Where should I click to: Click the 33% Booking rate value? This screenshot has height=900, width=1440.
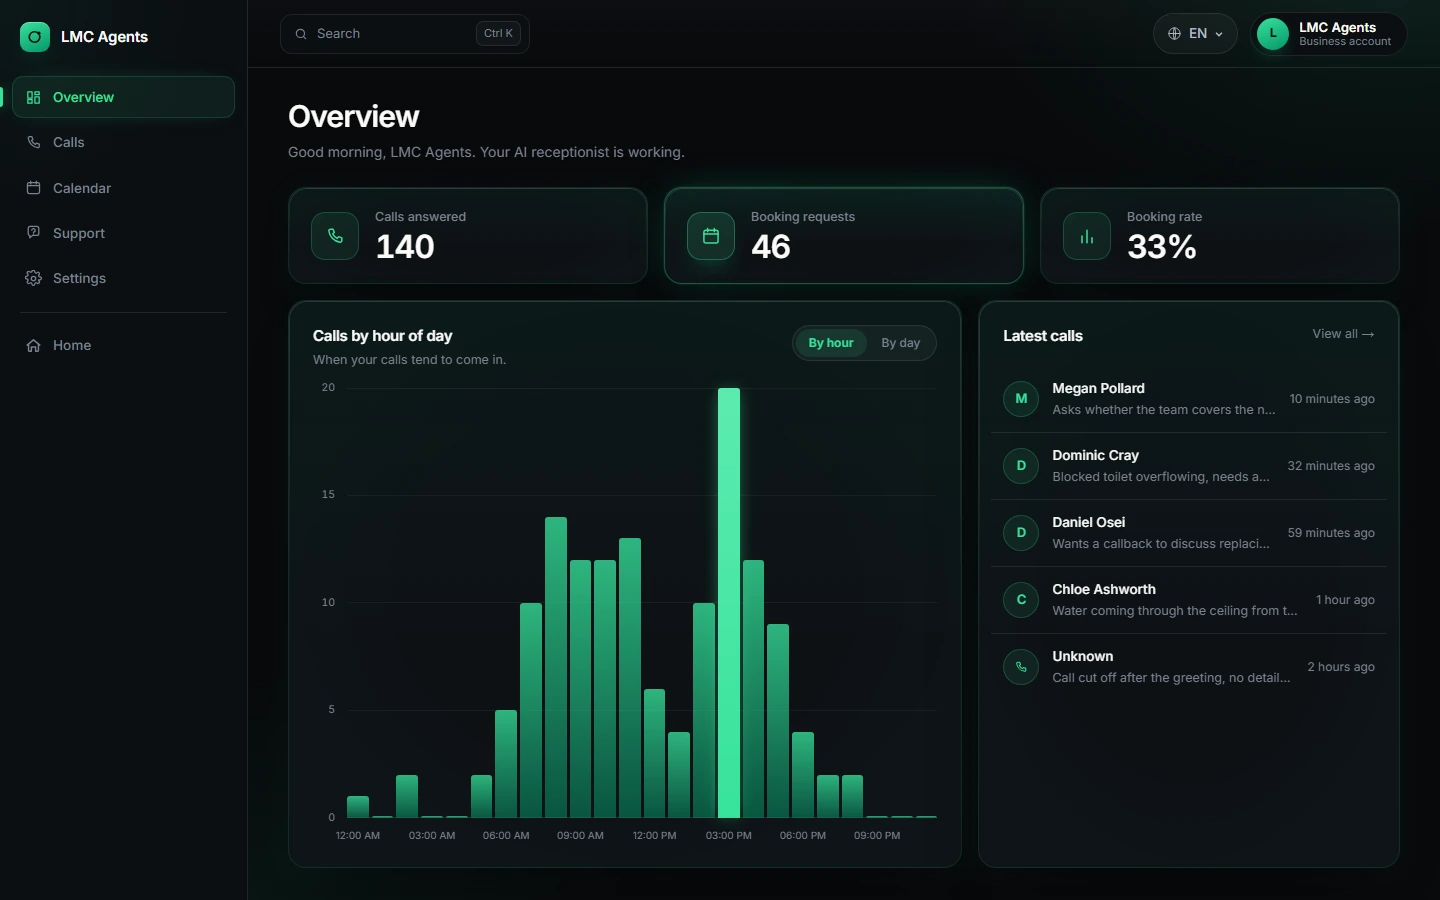tap(1162, 247)
